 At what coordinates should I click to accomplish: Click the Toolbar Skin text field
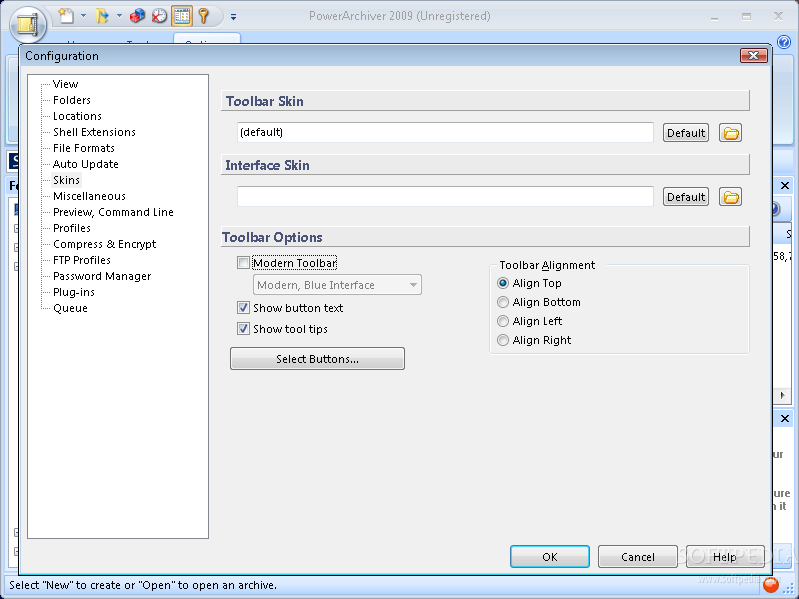pos(445,132)
